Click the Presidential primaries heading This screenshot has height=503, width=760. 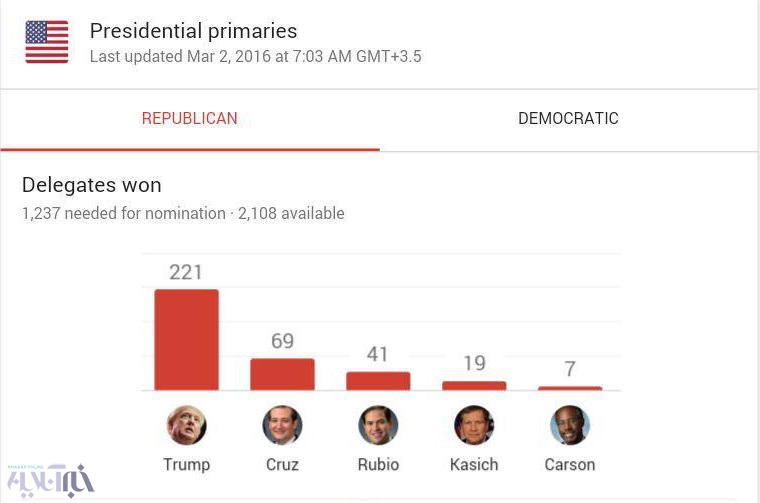pyautogui.click(x=193, y=31)
